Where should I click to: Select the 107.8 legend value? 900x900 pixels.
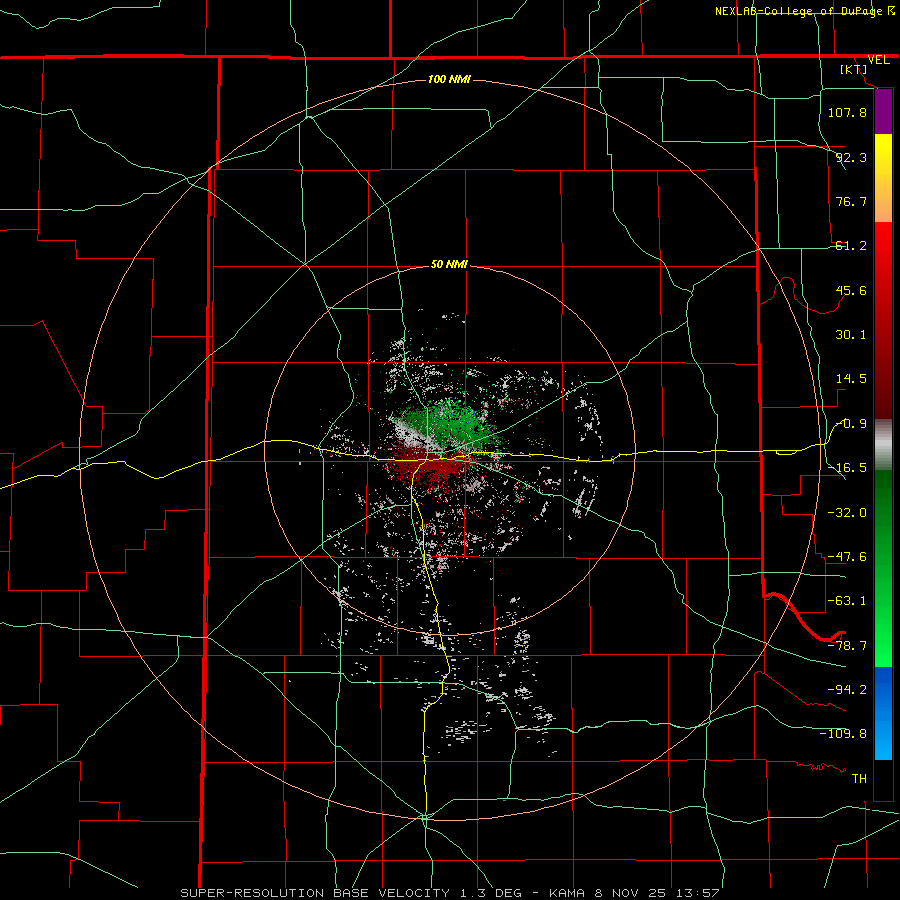pos(847,112)
